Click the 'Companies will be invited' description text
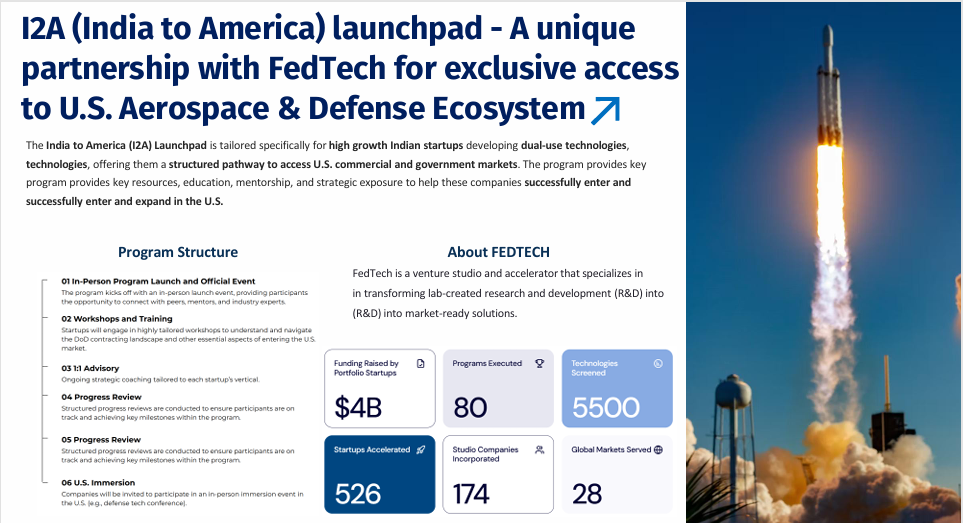963x523 pixels. pos(182,498)
